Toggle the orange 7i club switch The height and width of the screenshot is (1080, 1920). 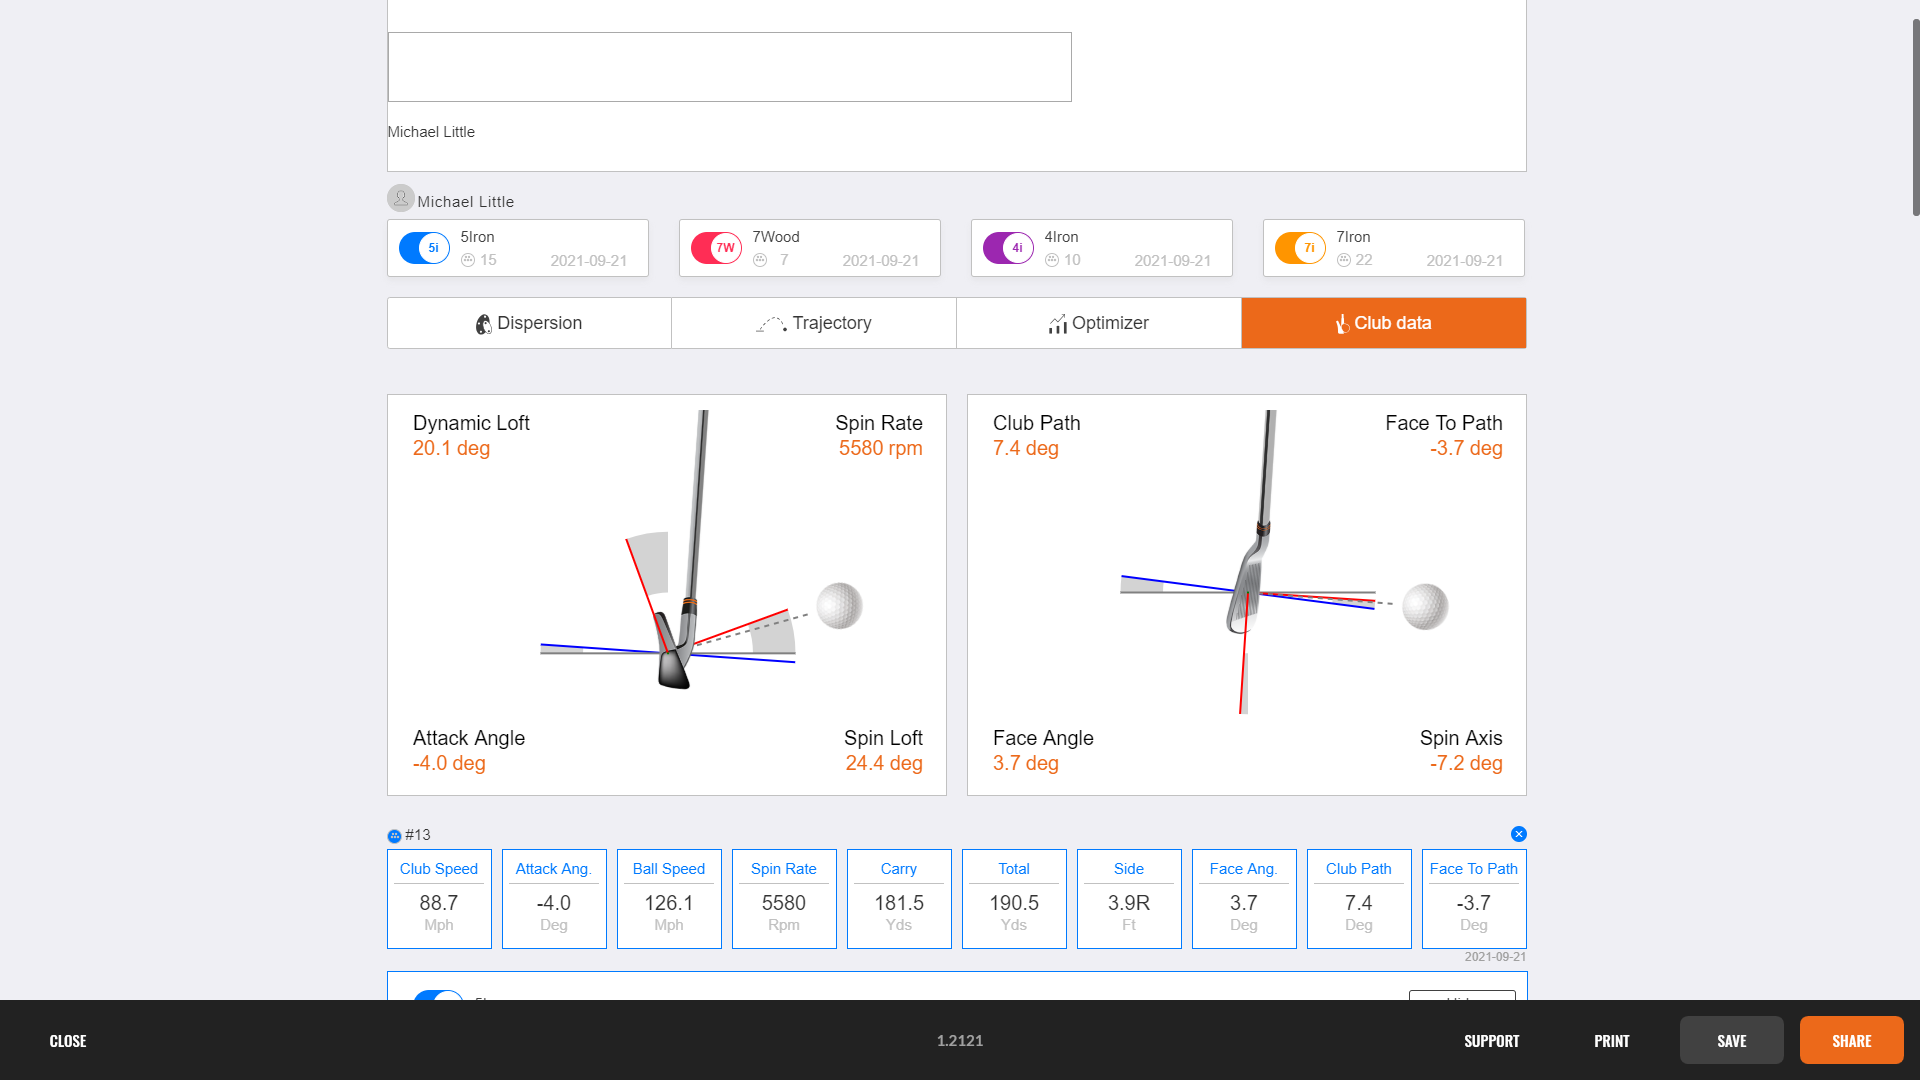coord(1300,248)
